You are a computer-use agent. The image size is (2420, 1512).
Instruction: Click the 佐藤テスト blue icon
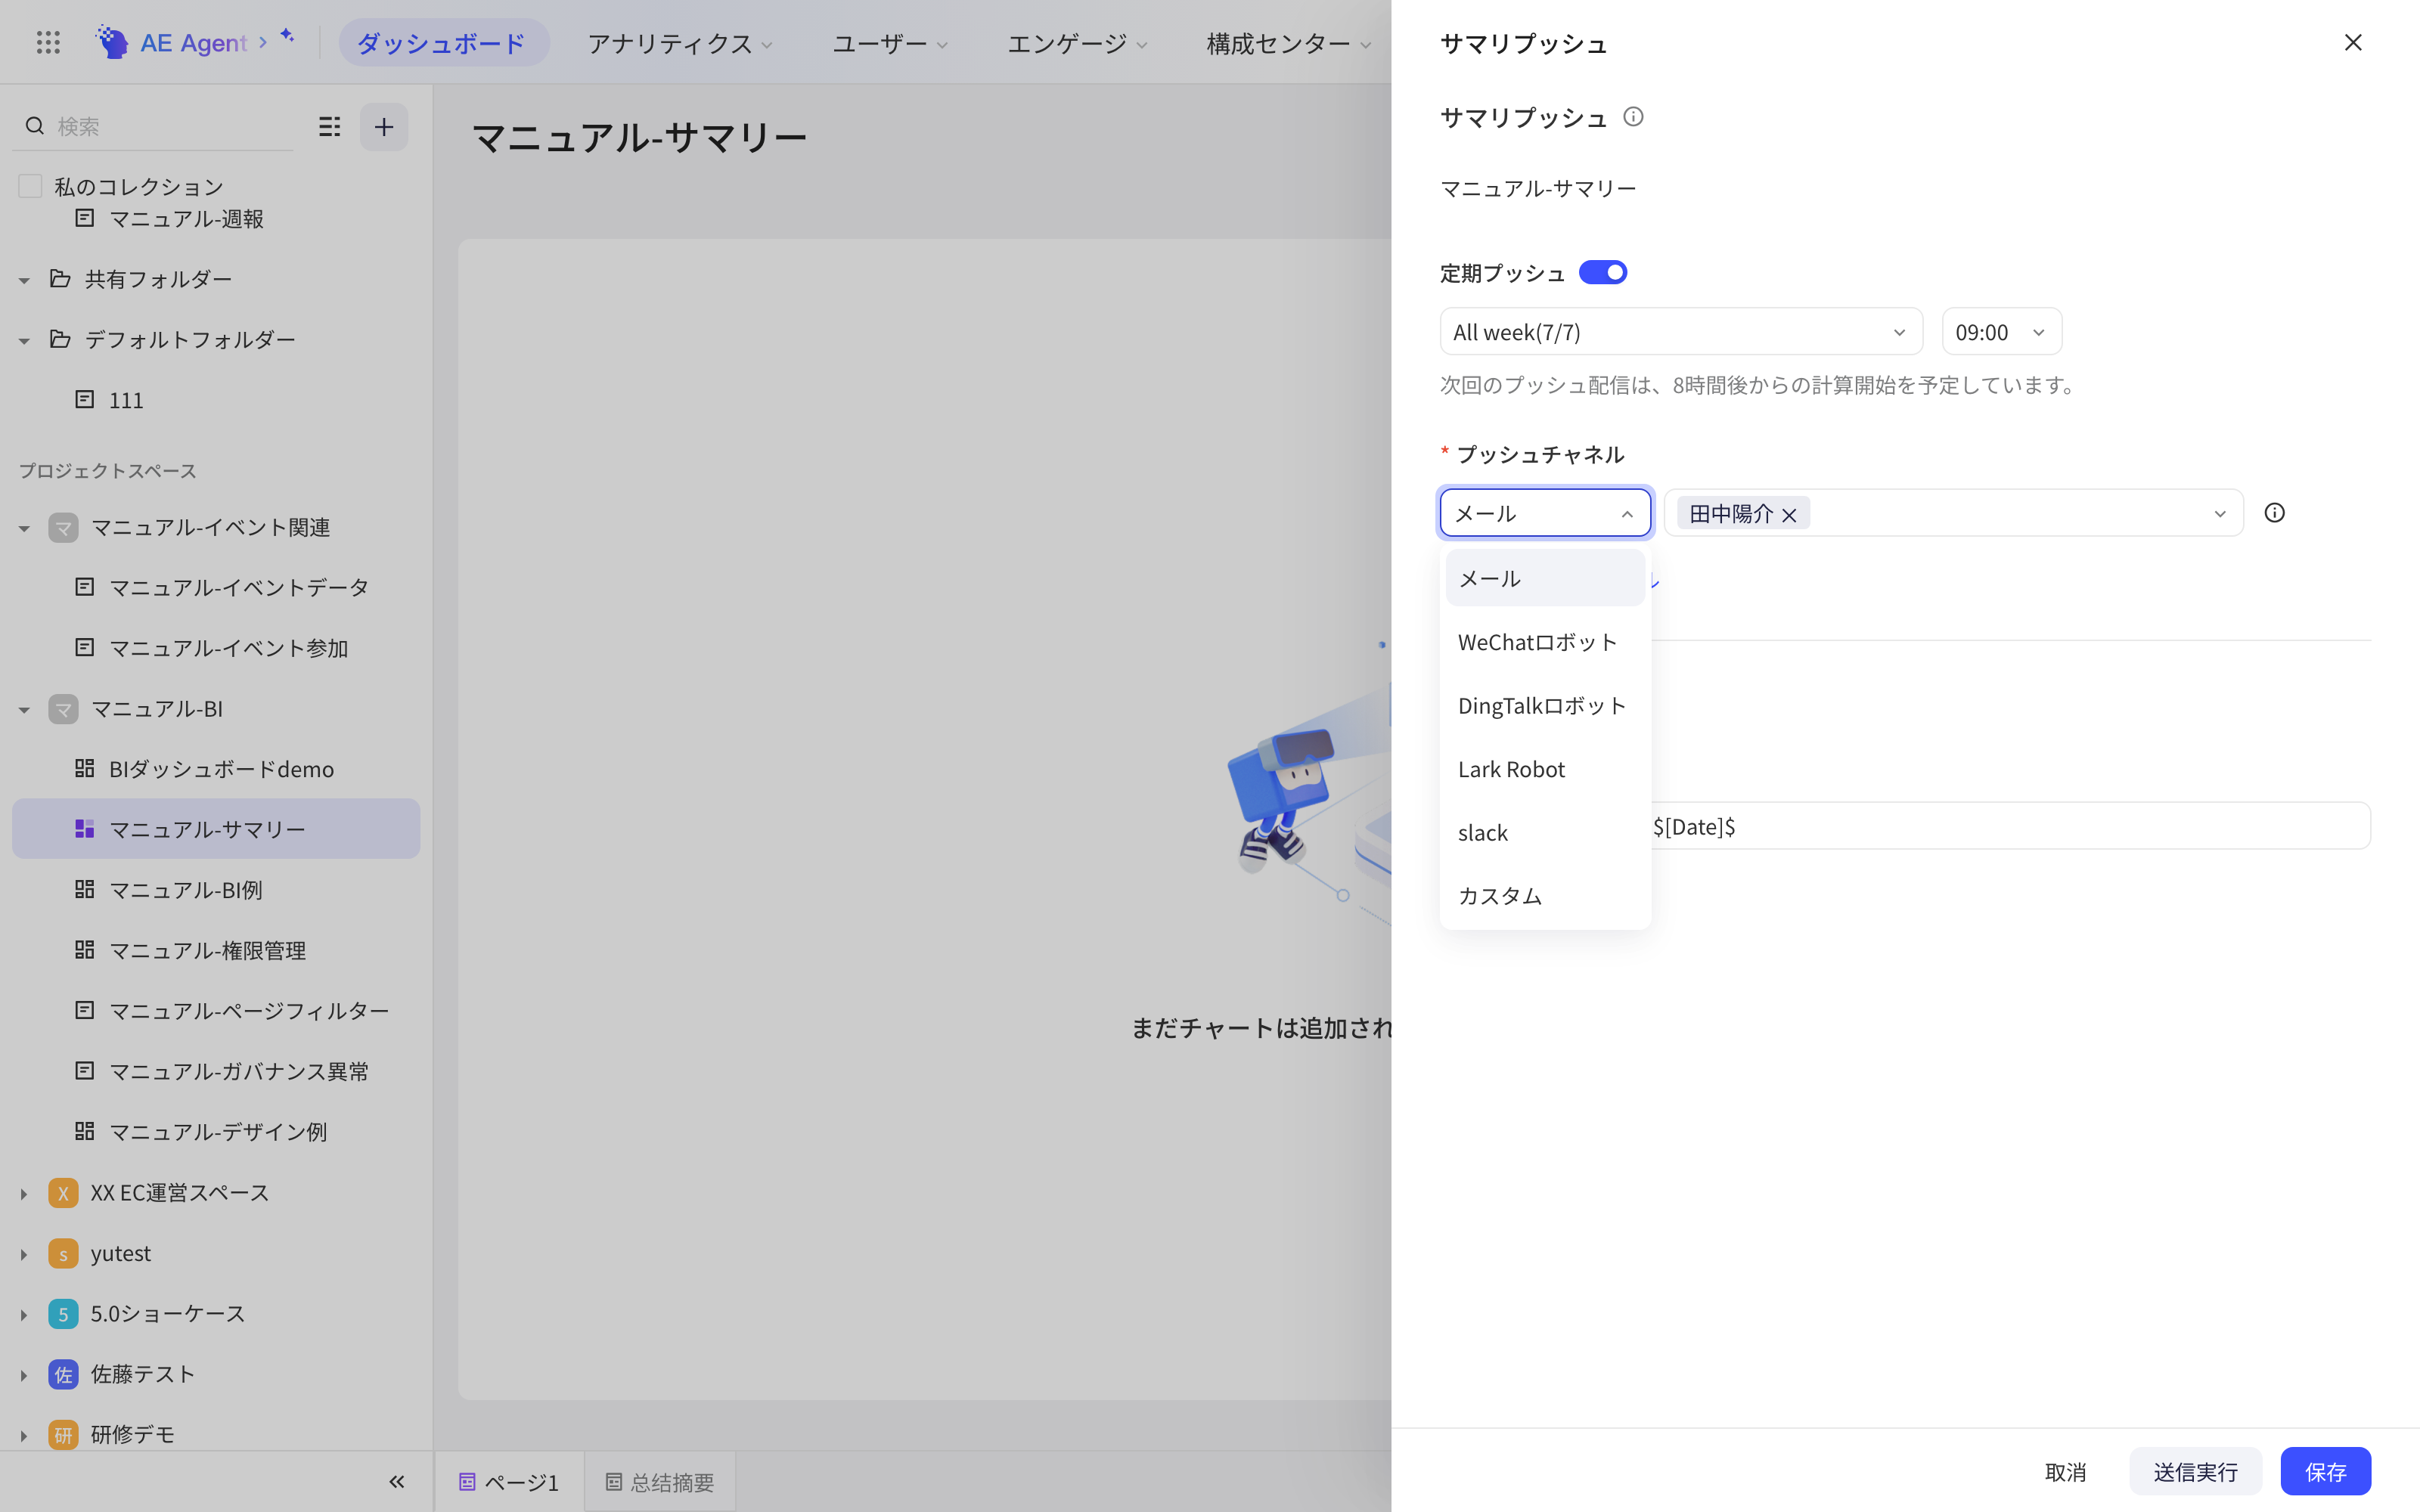tap(63, 1374)
